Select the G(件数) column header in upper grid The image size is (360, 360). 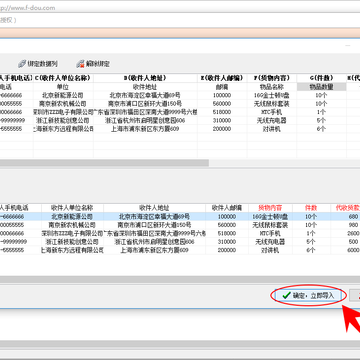321,78
